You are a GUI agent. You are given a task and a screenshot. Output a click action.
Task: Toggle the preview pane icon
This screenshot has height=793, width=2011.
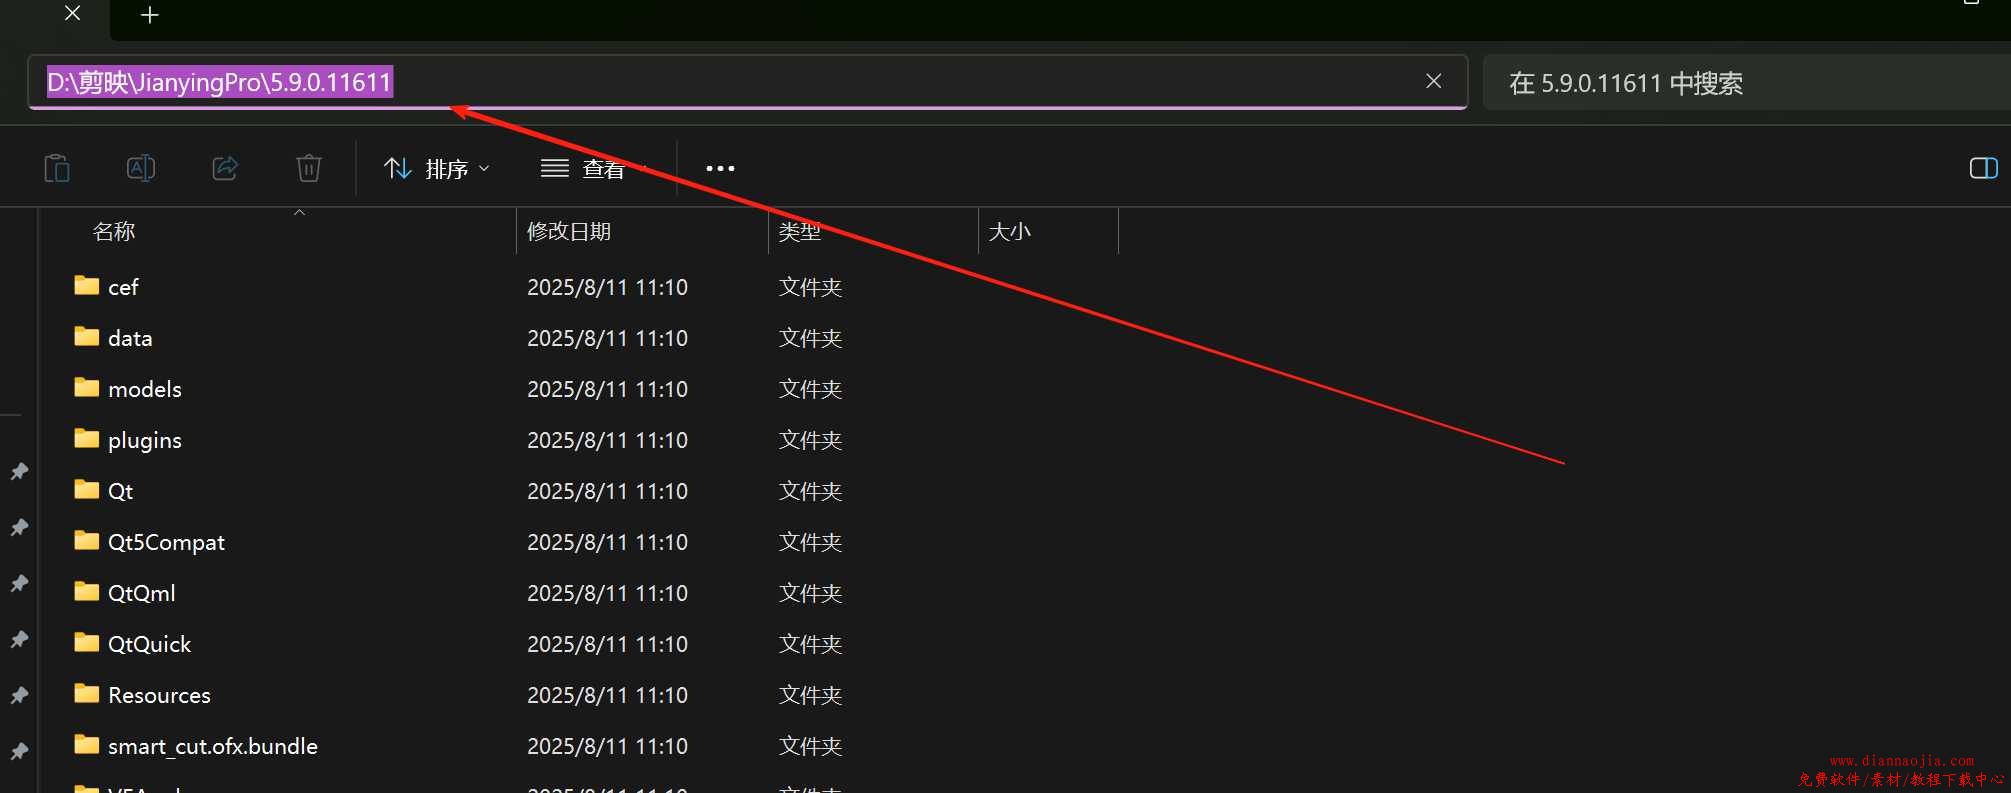[x=1983, y=168]
